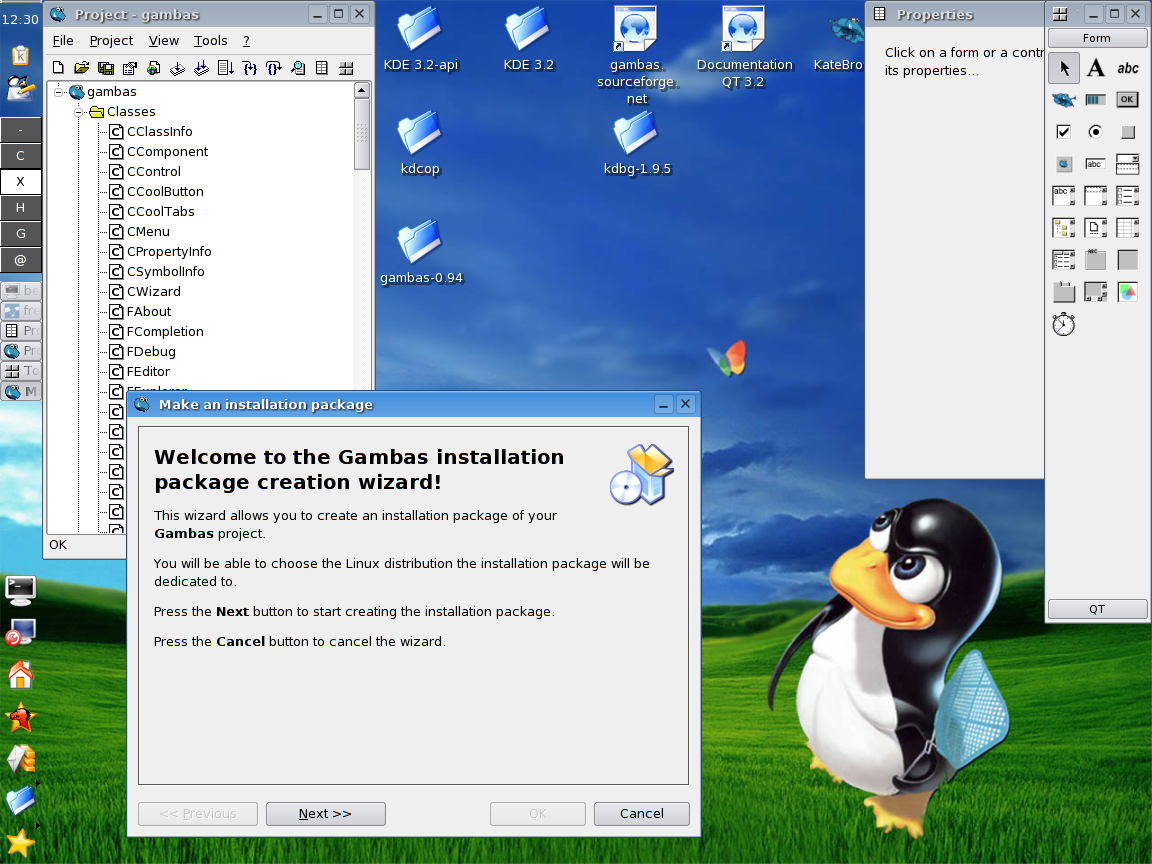
Task: Click the Open project folder icon
Action: 81,68
